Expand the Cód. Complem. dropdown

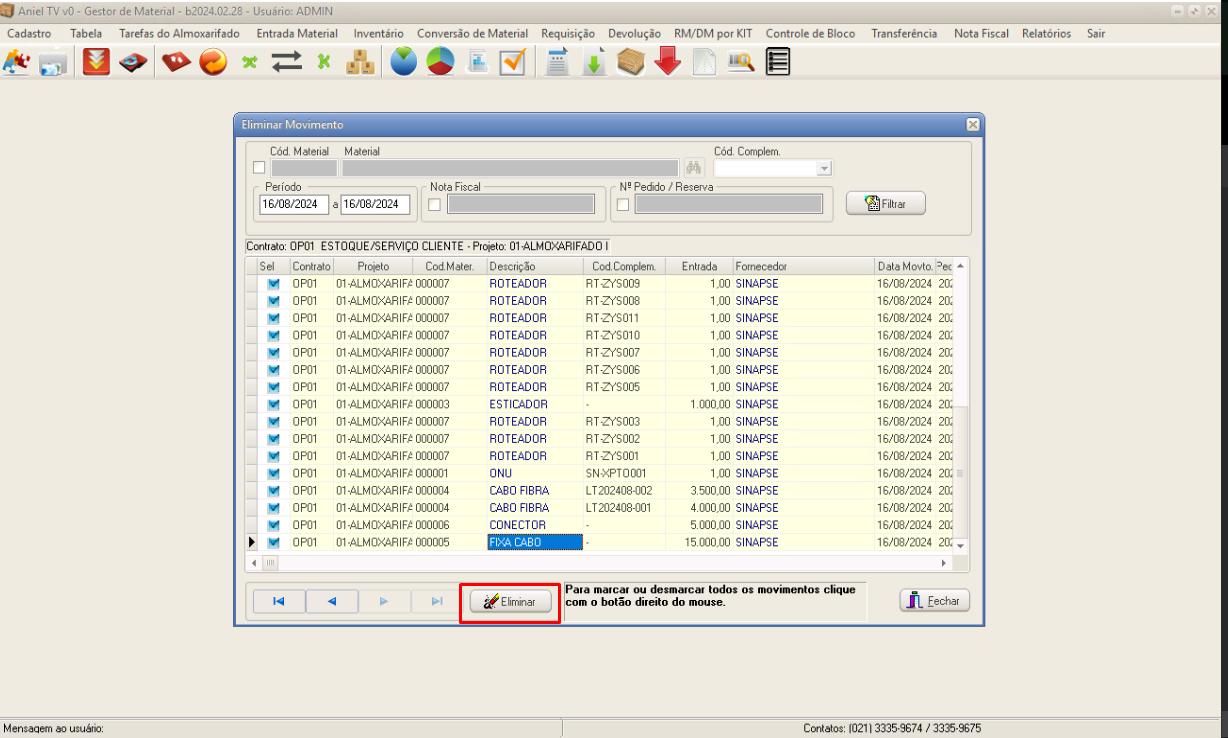(x=824, y=169)
